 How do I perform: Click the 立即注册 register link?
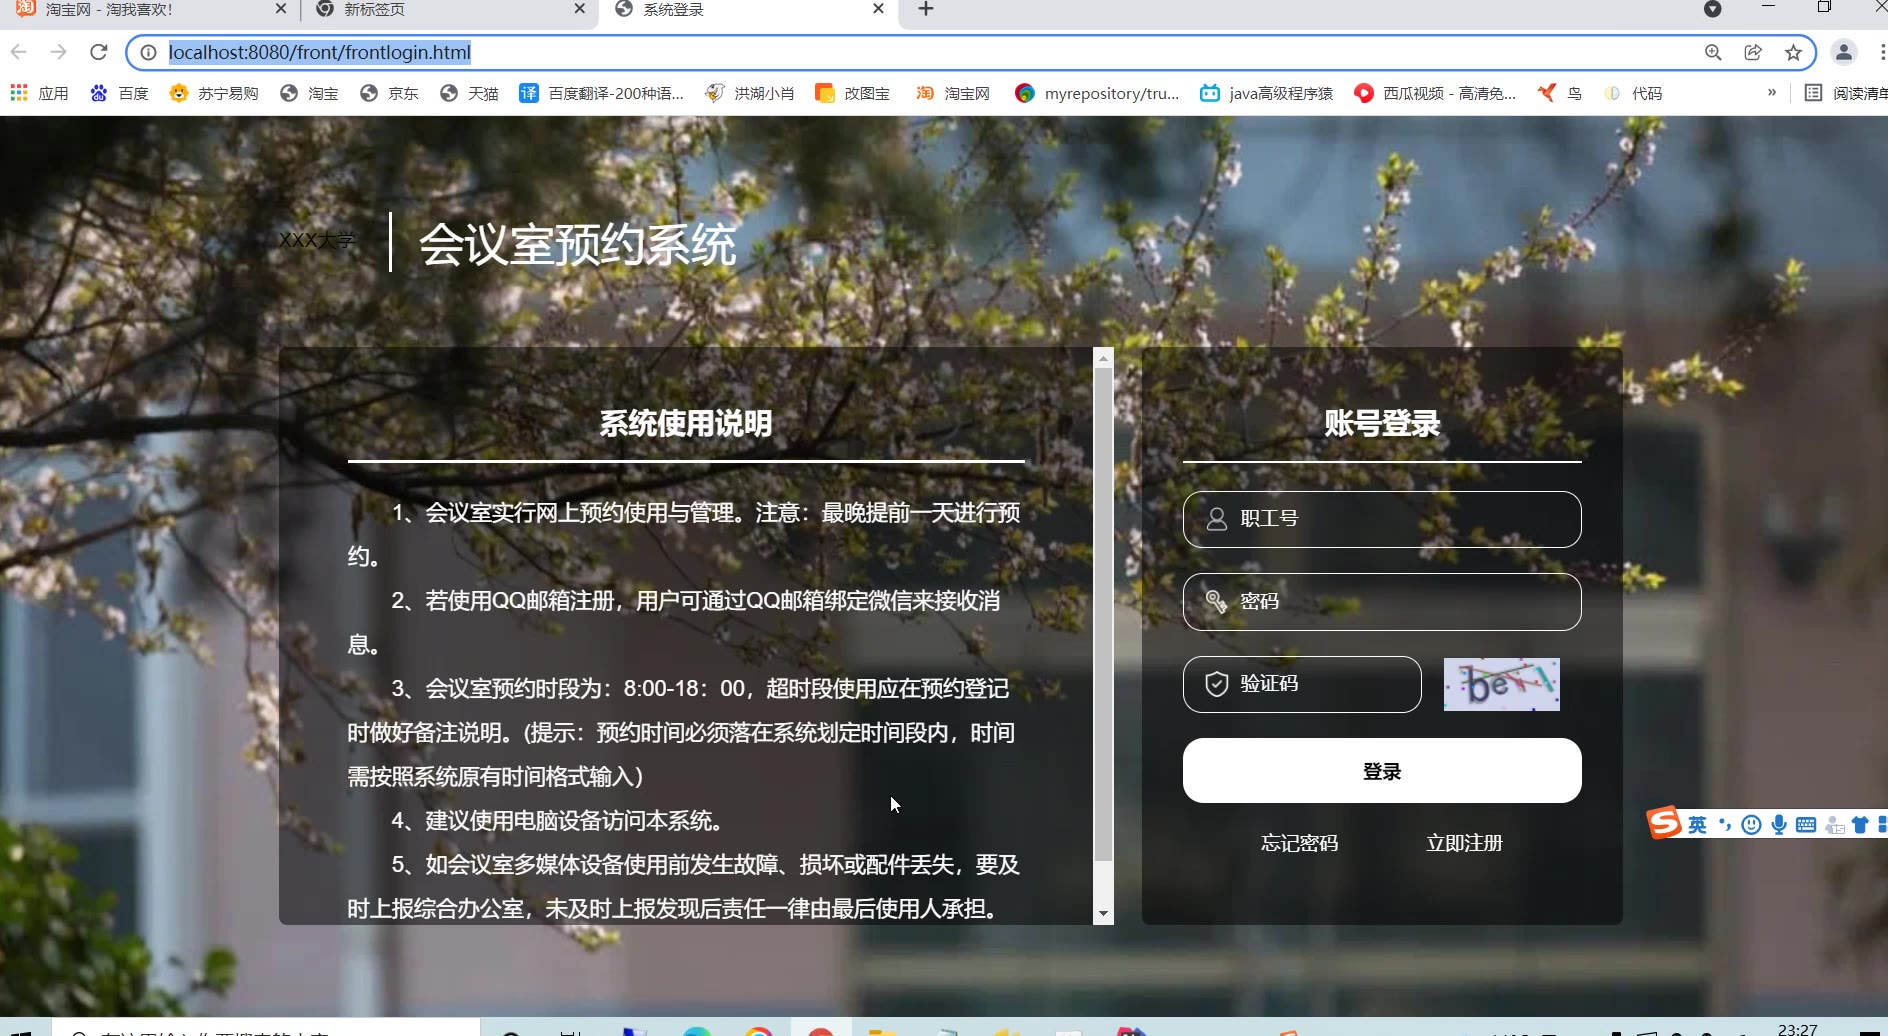(x=1464, y=843)
